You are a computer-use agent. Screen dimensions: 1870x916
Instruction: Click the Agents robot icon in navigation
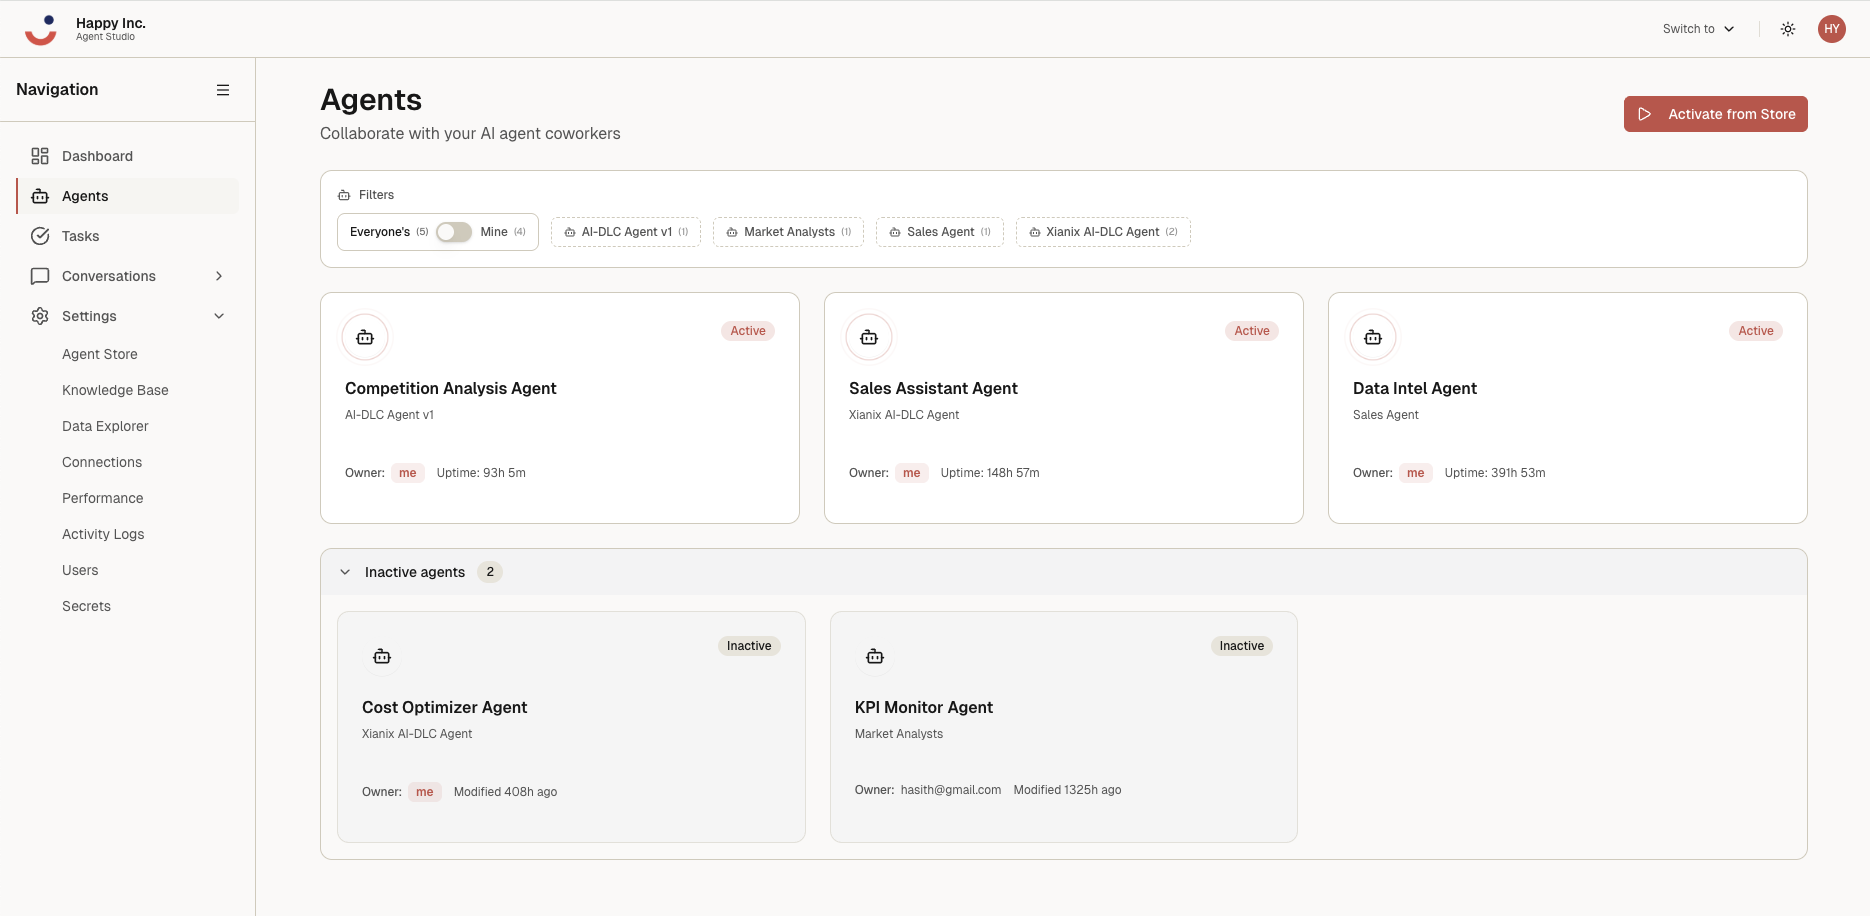[39, 196]
